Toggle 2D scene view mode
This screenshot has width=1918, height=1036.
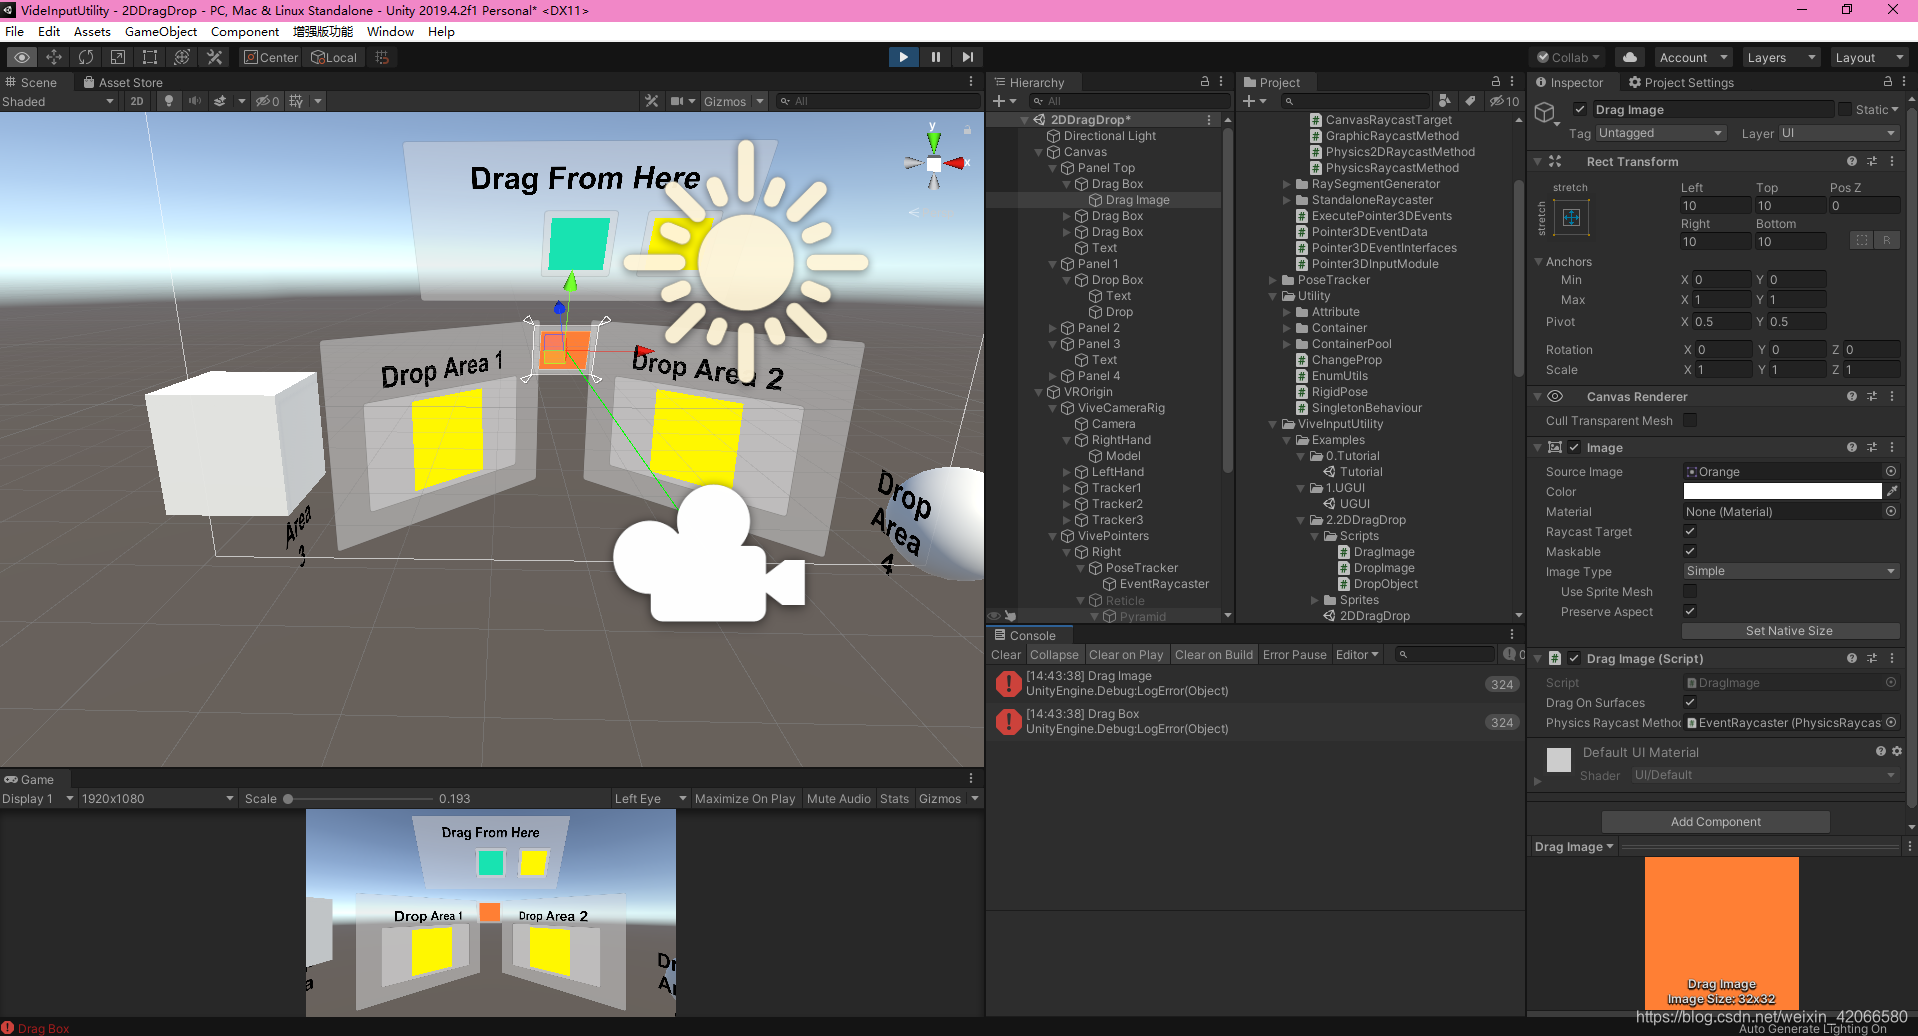pos(137,101)
